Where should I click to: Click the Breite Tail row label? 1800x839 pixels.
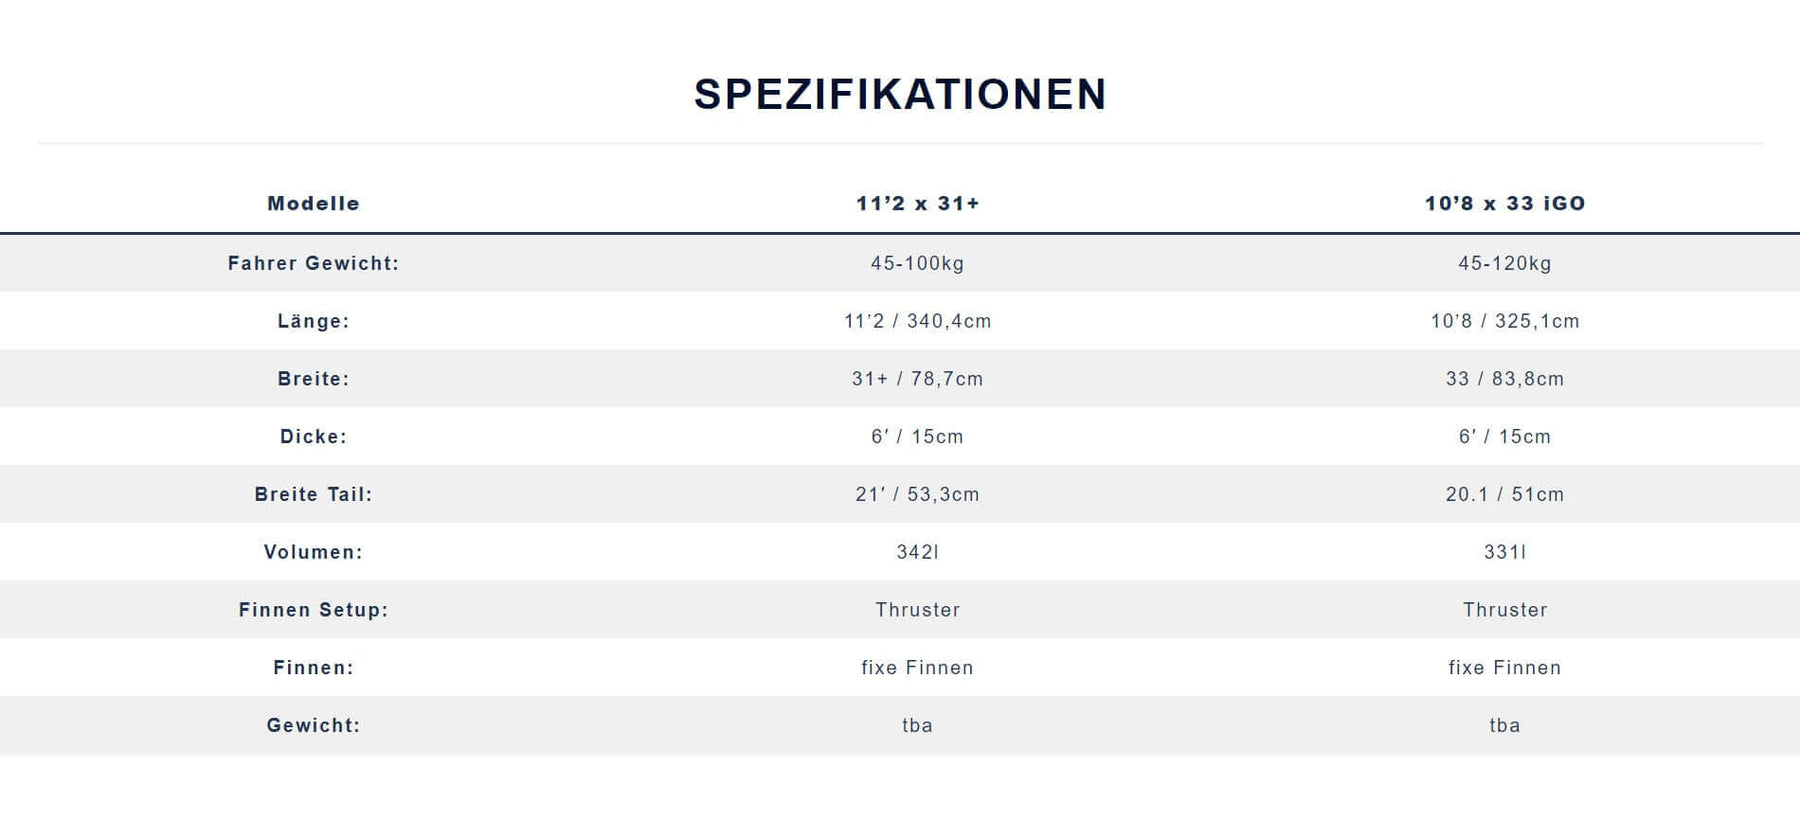(x=313, y=494)
